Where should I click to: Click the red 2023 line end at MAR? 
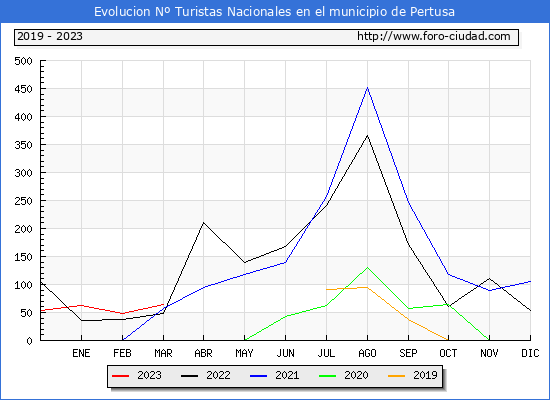point(163,304)
